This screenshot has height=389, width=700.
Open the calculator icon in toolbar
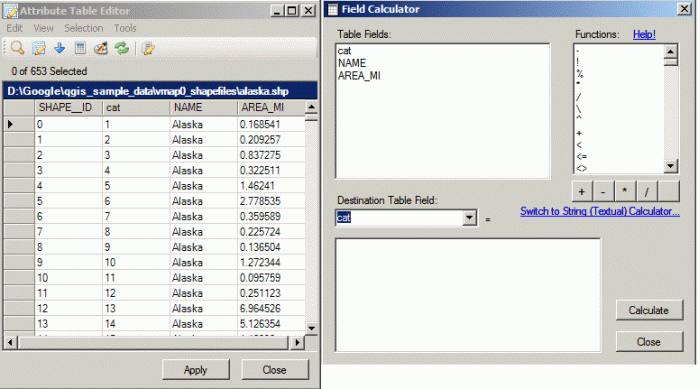(x=80, y=48)
